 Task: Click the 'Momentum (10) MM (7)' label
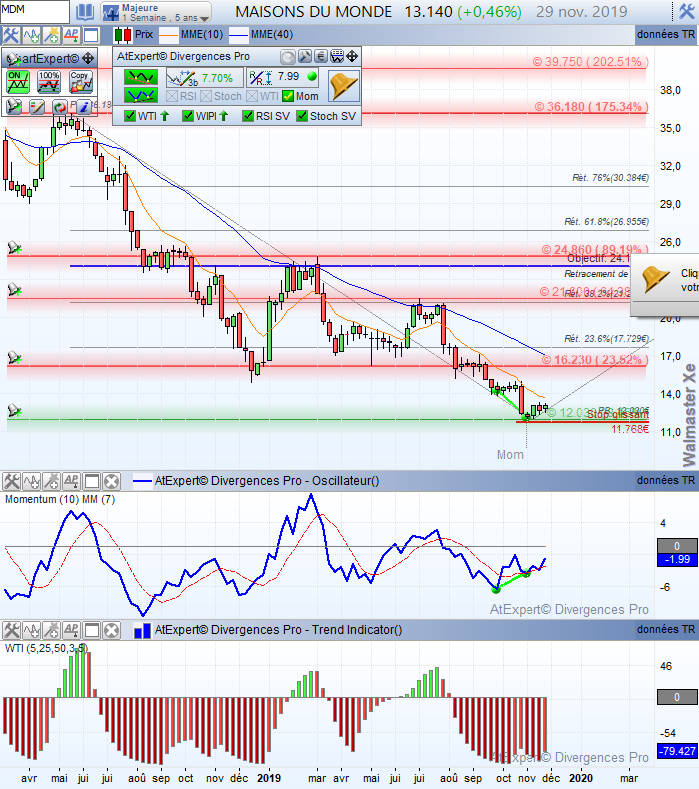coord(60,499)
